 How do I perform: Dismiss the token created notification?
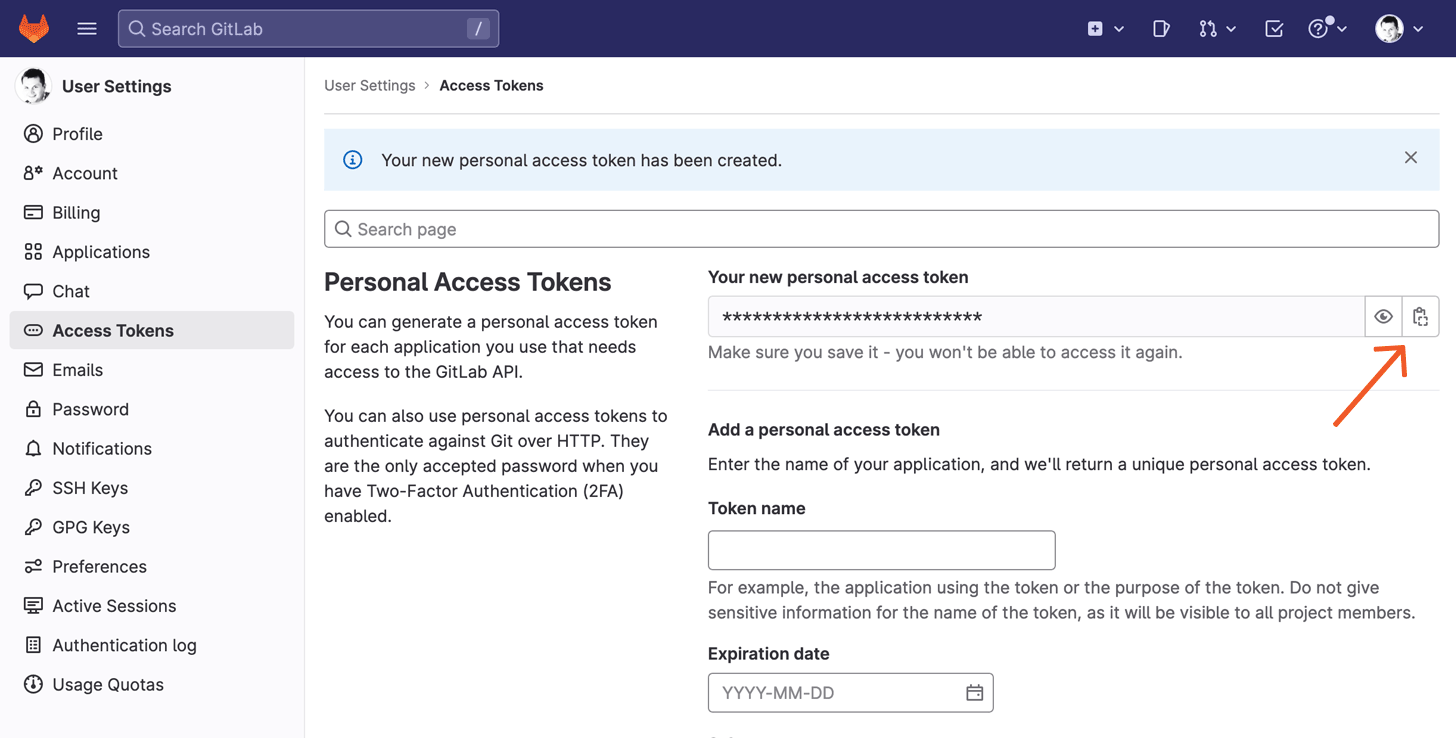point(1410,157)
